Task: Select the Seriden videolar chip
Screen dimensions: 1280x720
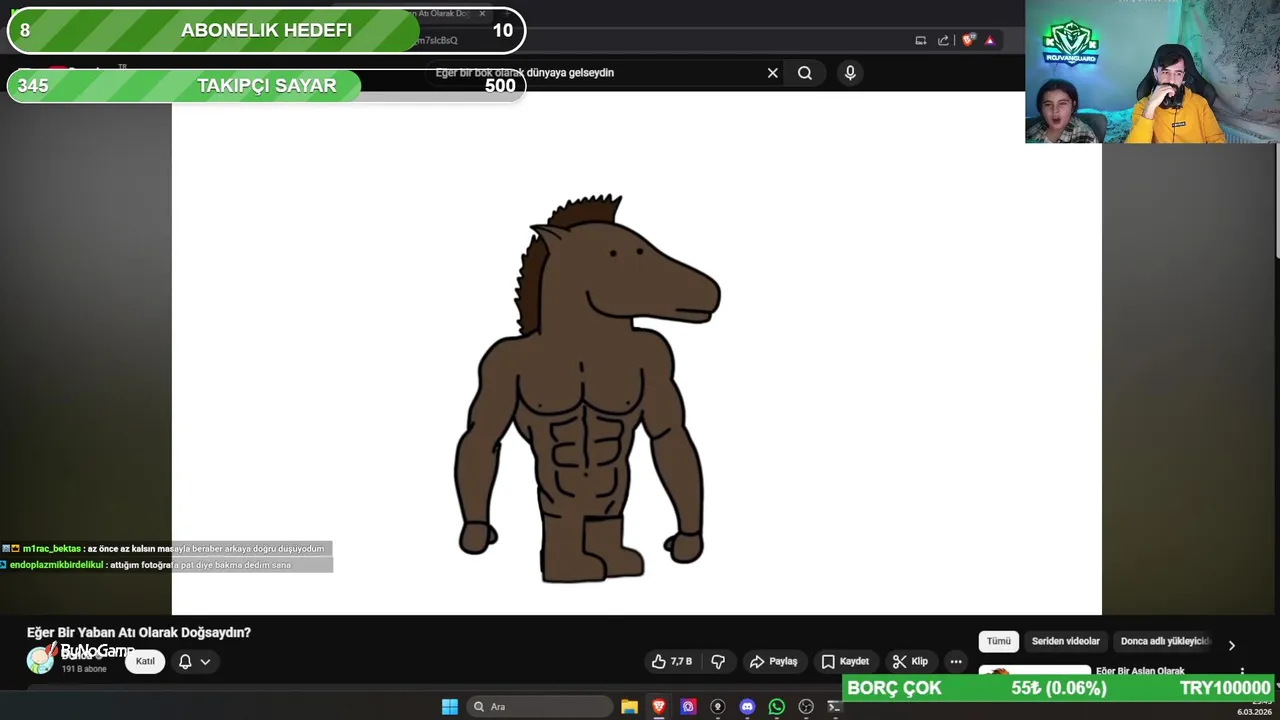Action: pos(1066,641)
